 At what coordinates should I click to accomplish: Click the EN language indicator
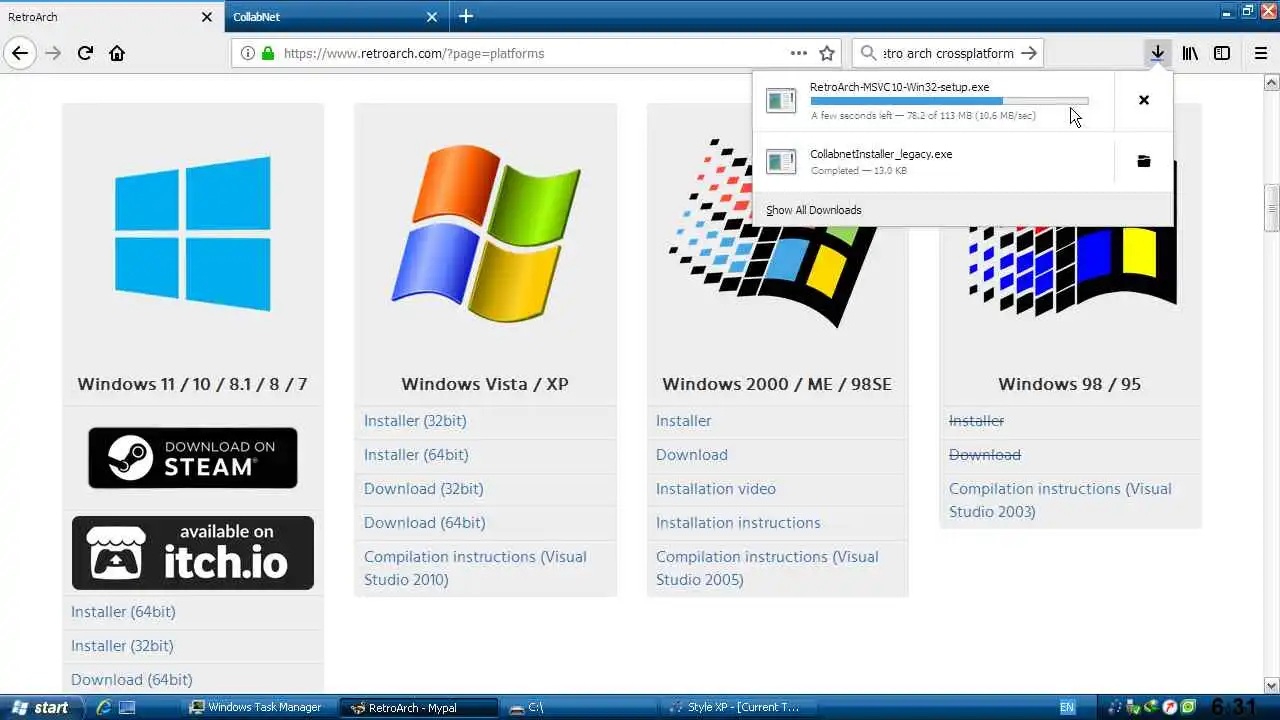[x=1067, y=707]
